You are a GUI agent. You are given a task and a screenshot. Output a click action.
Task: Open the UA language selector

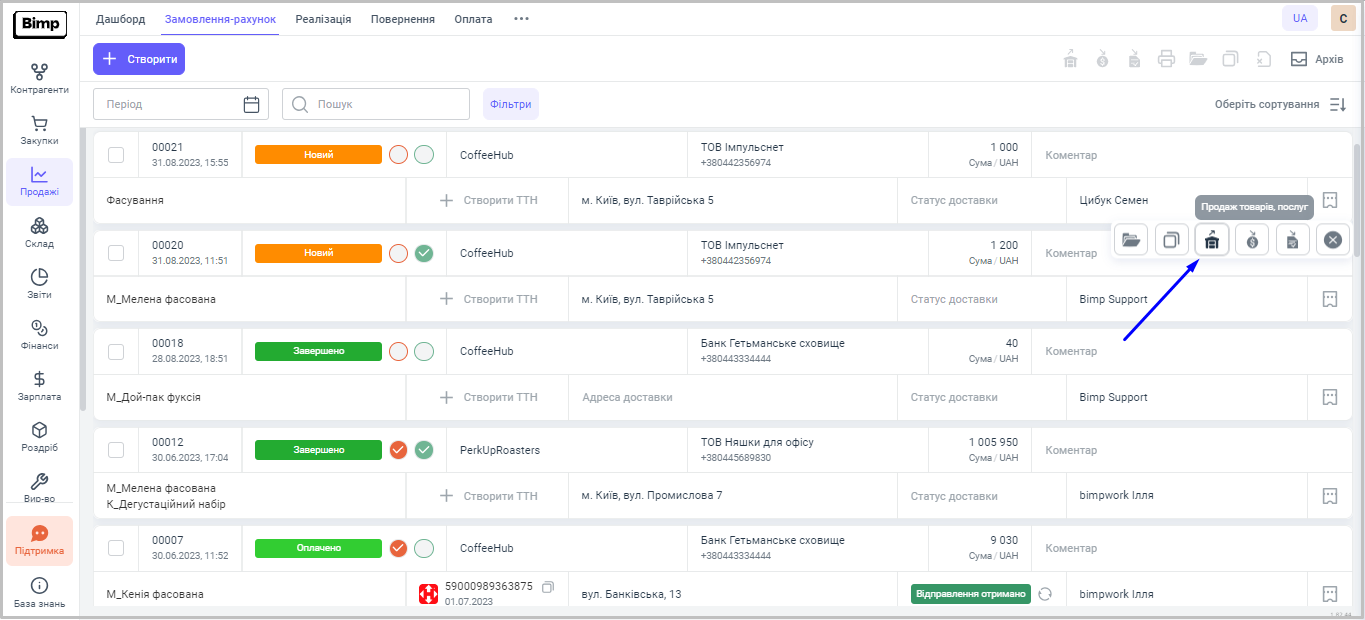click(1299, 18)
